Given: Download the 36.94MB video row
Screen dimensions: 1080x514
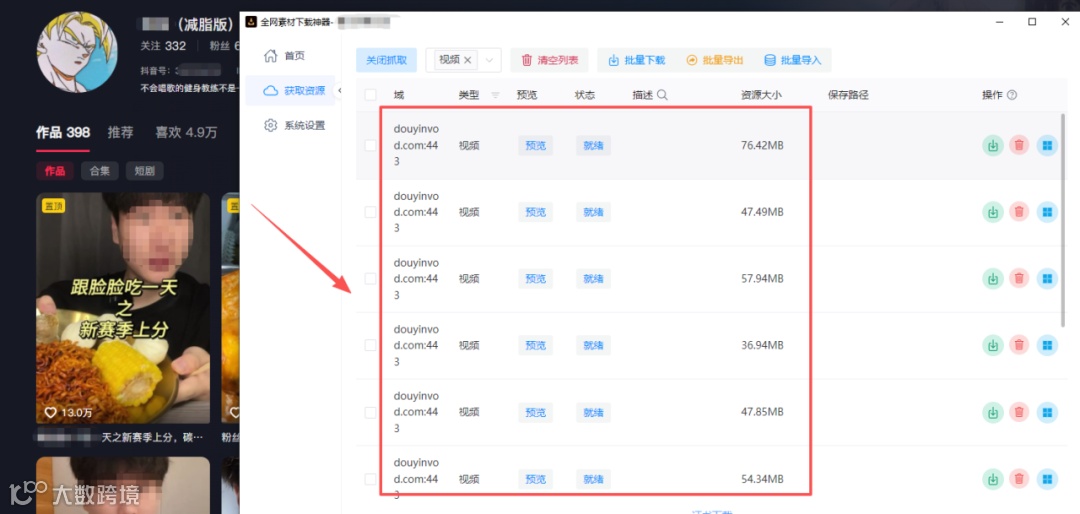Looking at the screenshot, I should (993, 345).
